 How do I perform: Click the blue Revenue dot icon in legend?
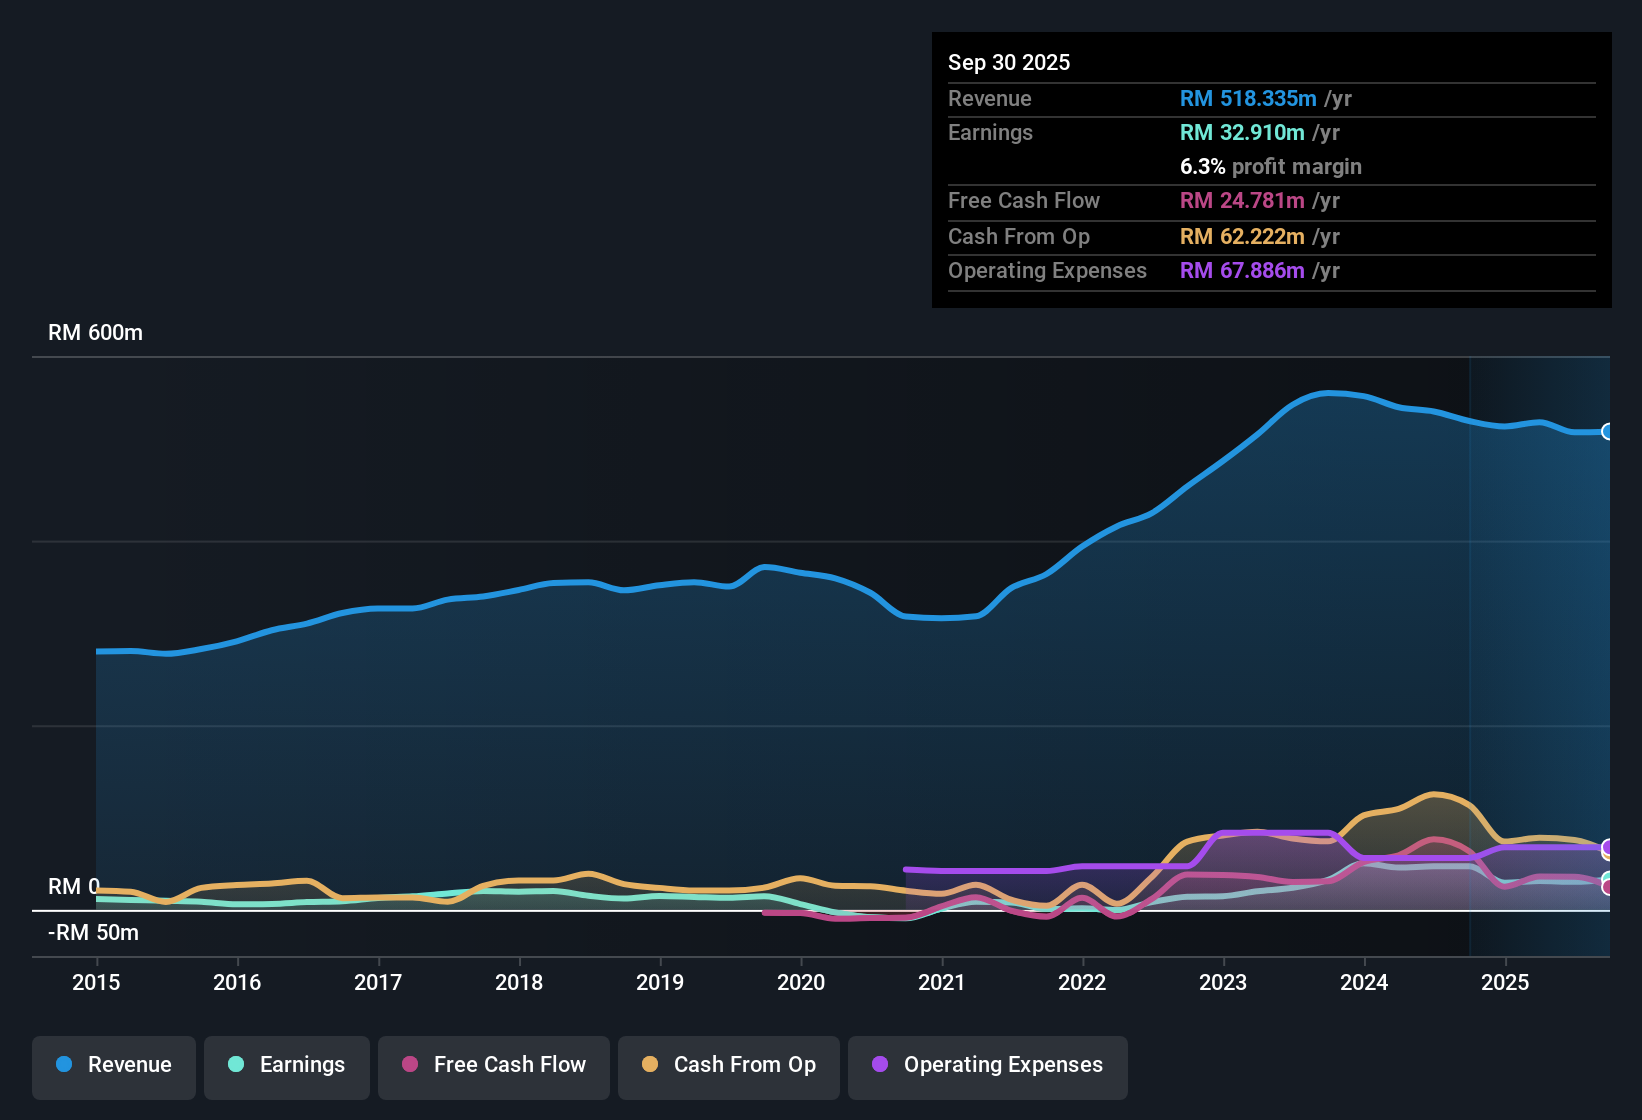pos(63,1065)
